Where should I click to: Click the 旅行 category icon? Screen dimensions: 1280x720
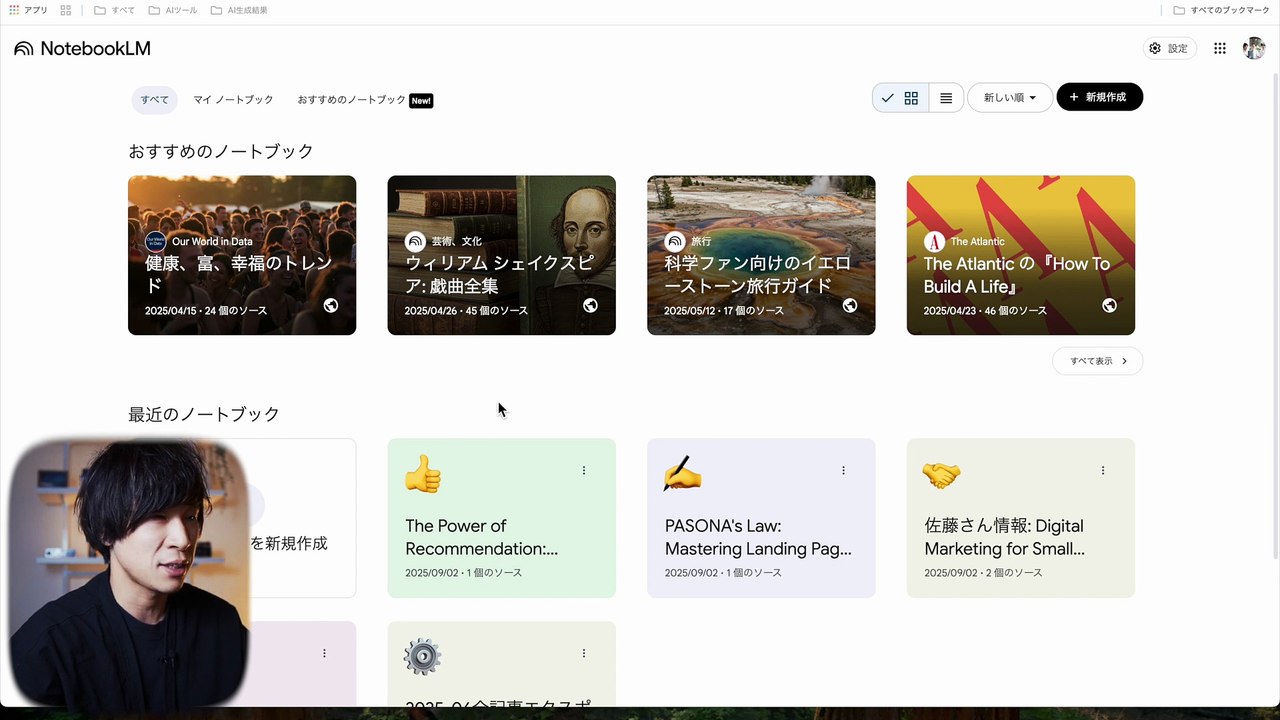click(675, 241)
